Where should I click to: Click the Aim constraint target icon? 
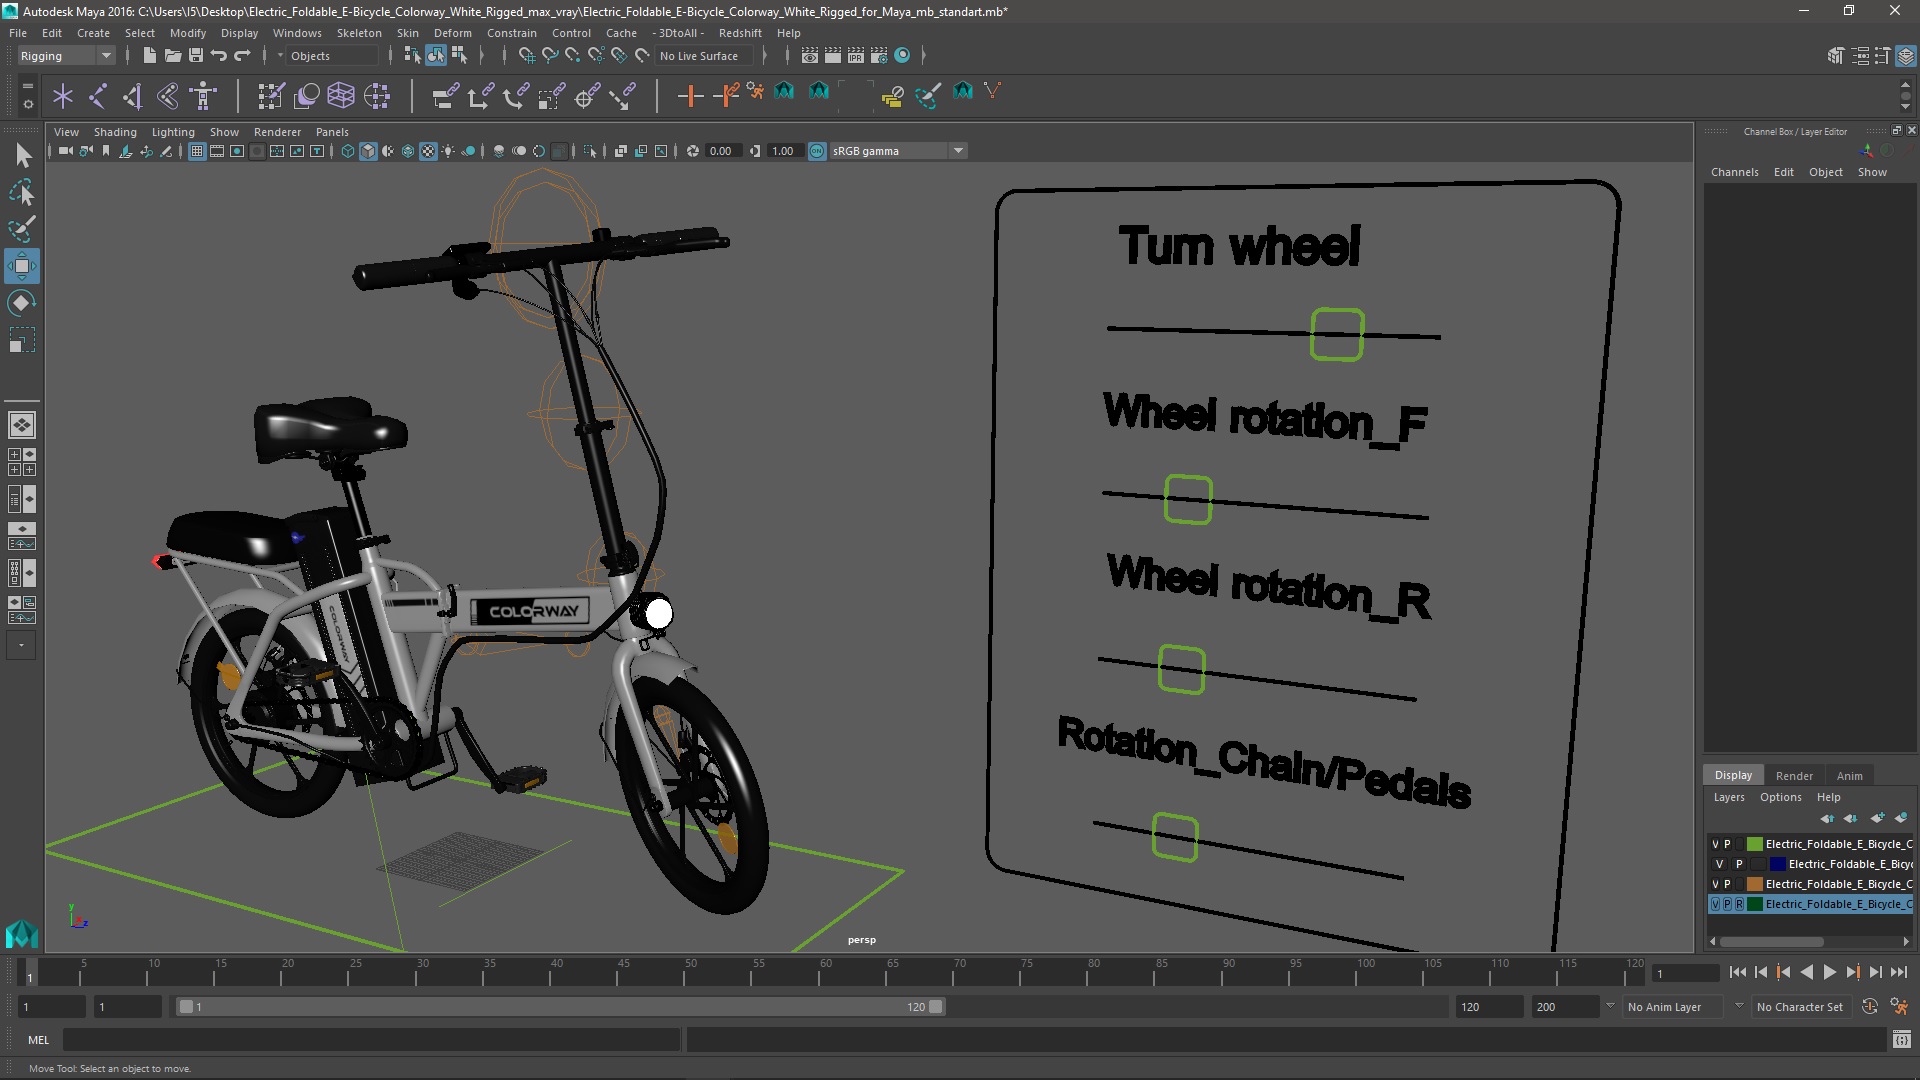[x=587, y=96]
